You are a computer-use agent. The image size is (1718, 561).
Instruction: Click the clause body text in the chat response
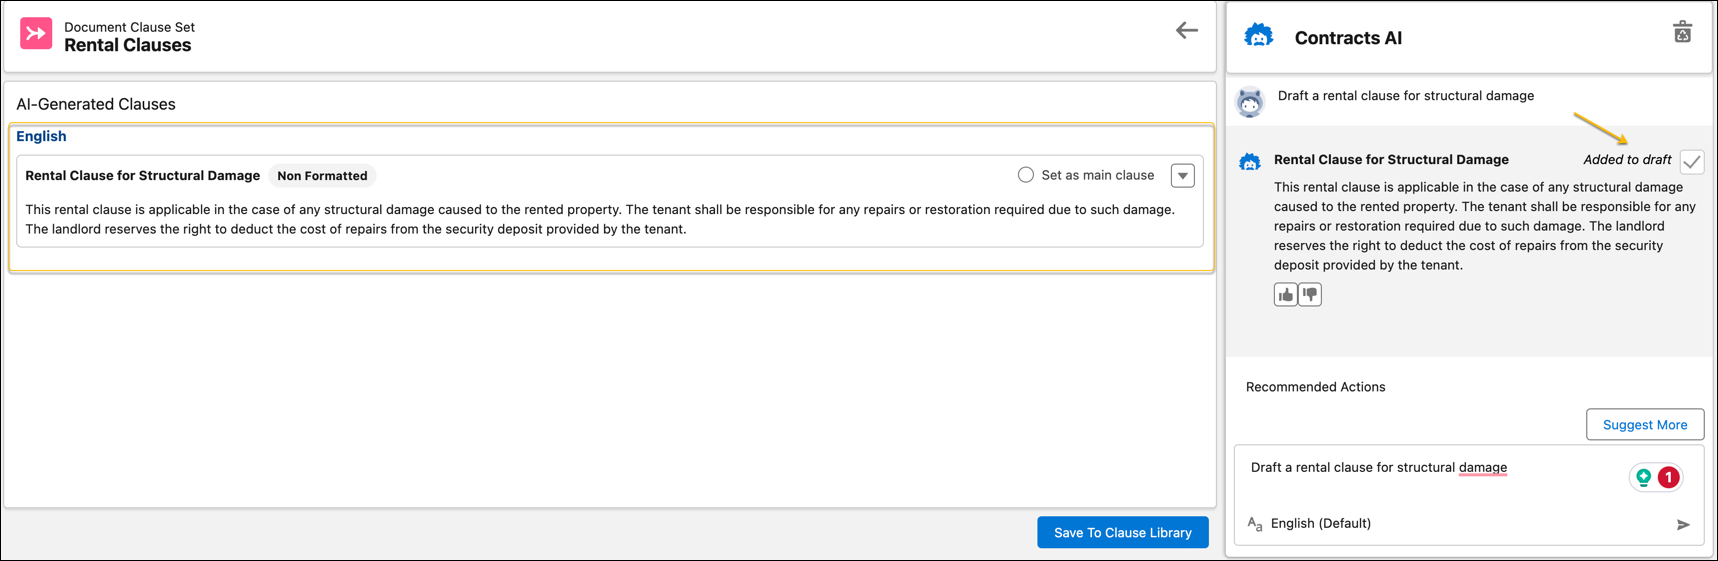point(1485,226)
